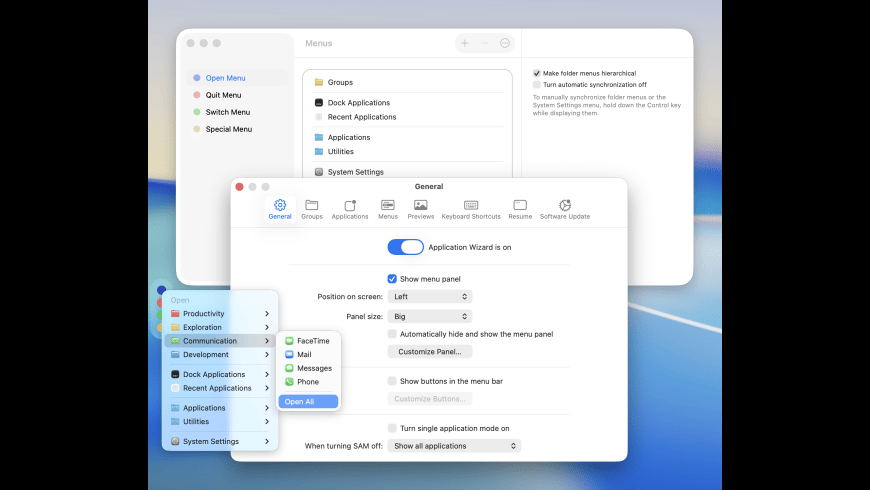Select Groups row in the Menus list
Viewport: 870px width, 490px height.
click(x=407, y=82)
